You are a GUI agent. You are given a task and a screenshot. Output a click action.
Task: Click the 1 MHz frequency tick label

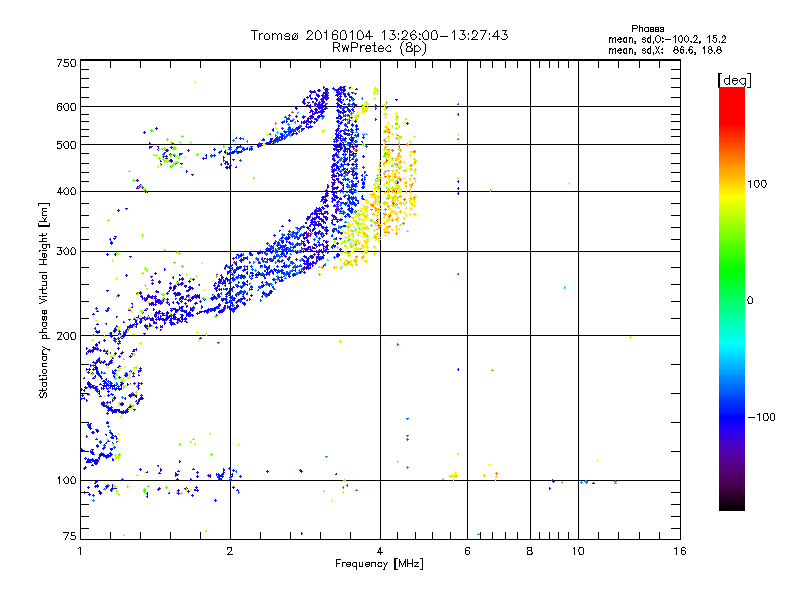[x=80, y=551]
